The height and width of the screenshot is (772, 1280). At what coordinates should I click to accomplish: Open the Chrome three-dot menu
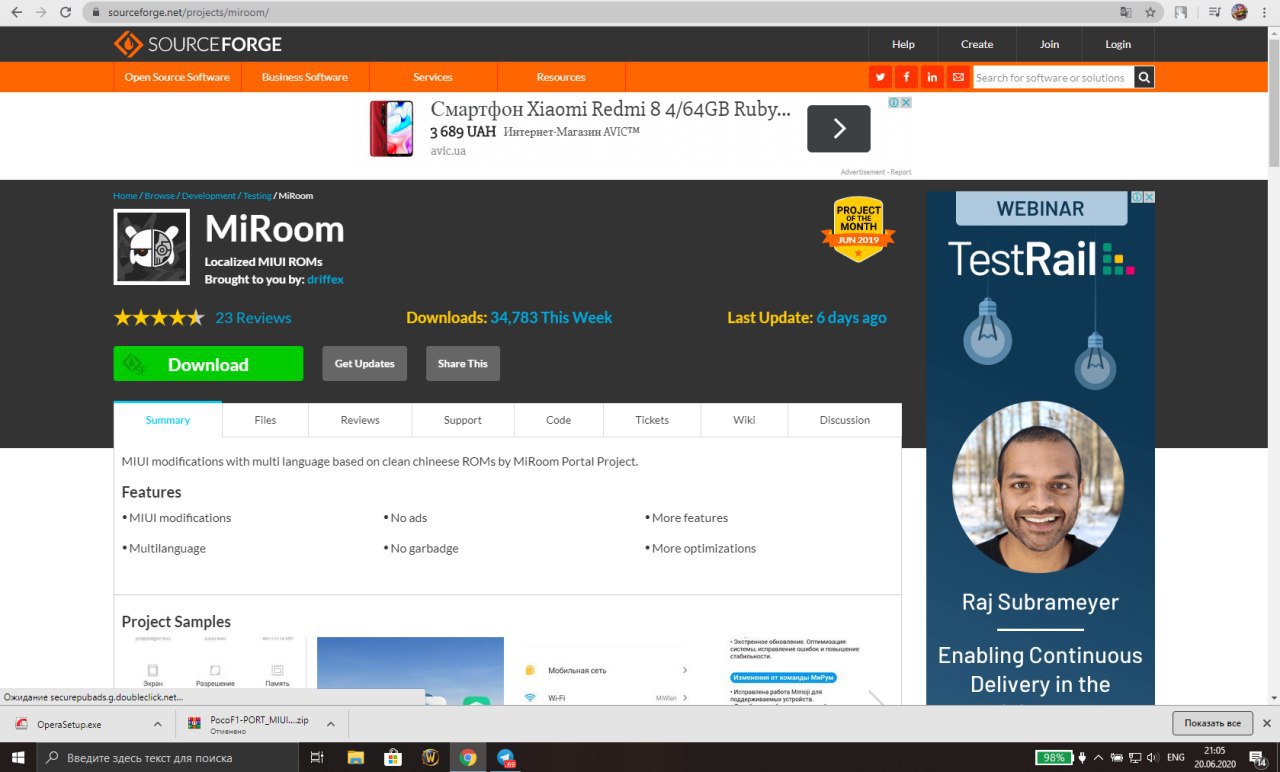(x=1264, y=13)
